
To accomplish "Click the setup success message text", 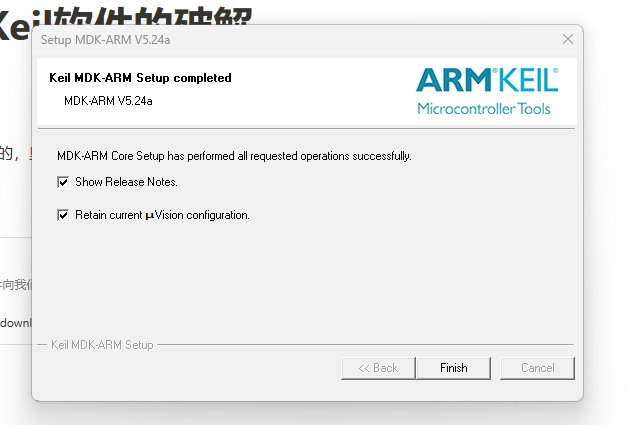I will tap(234, 156).
